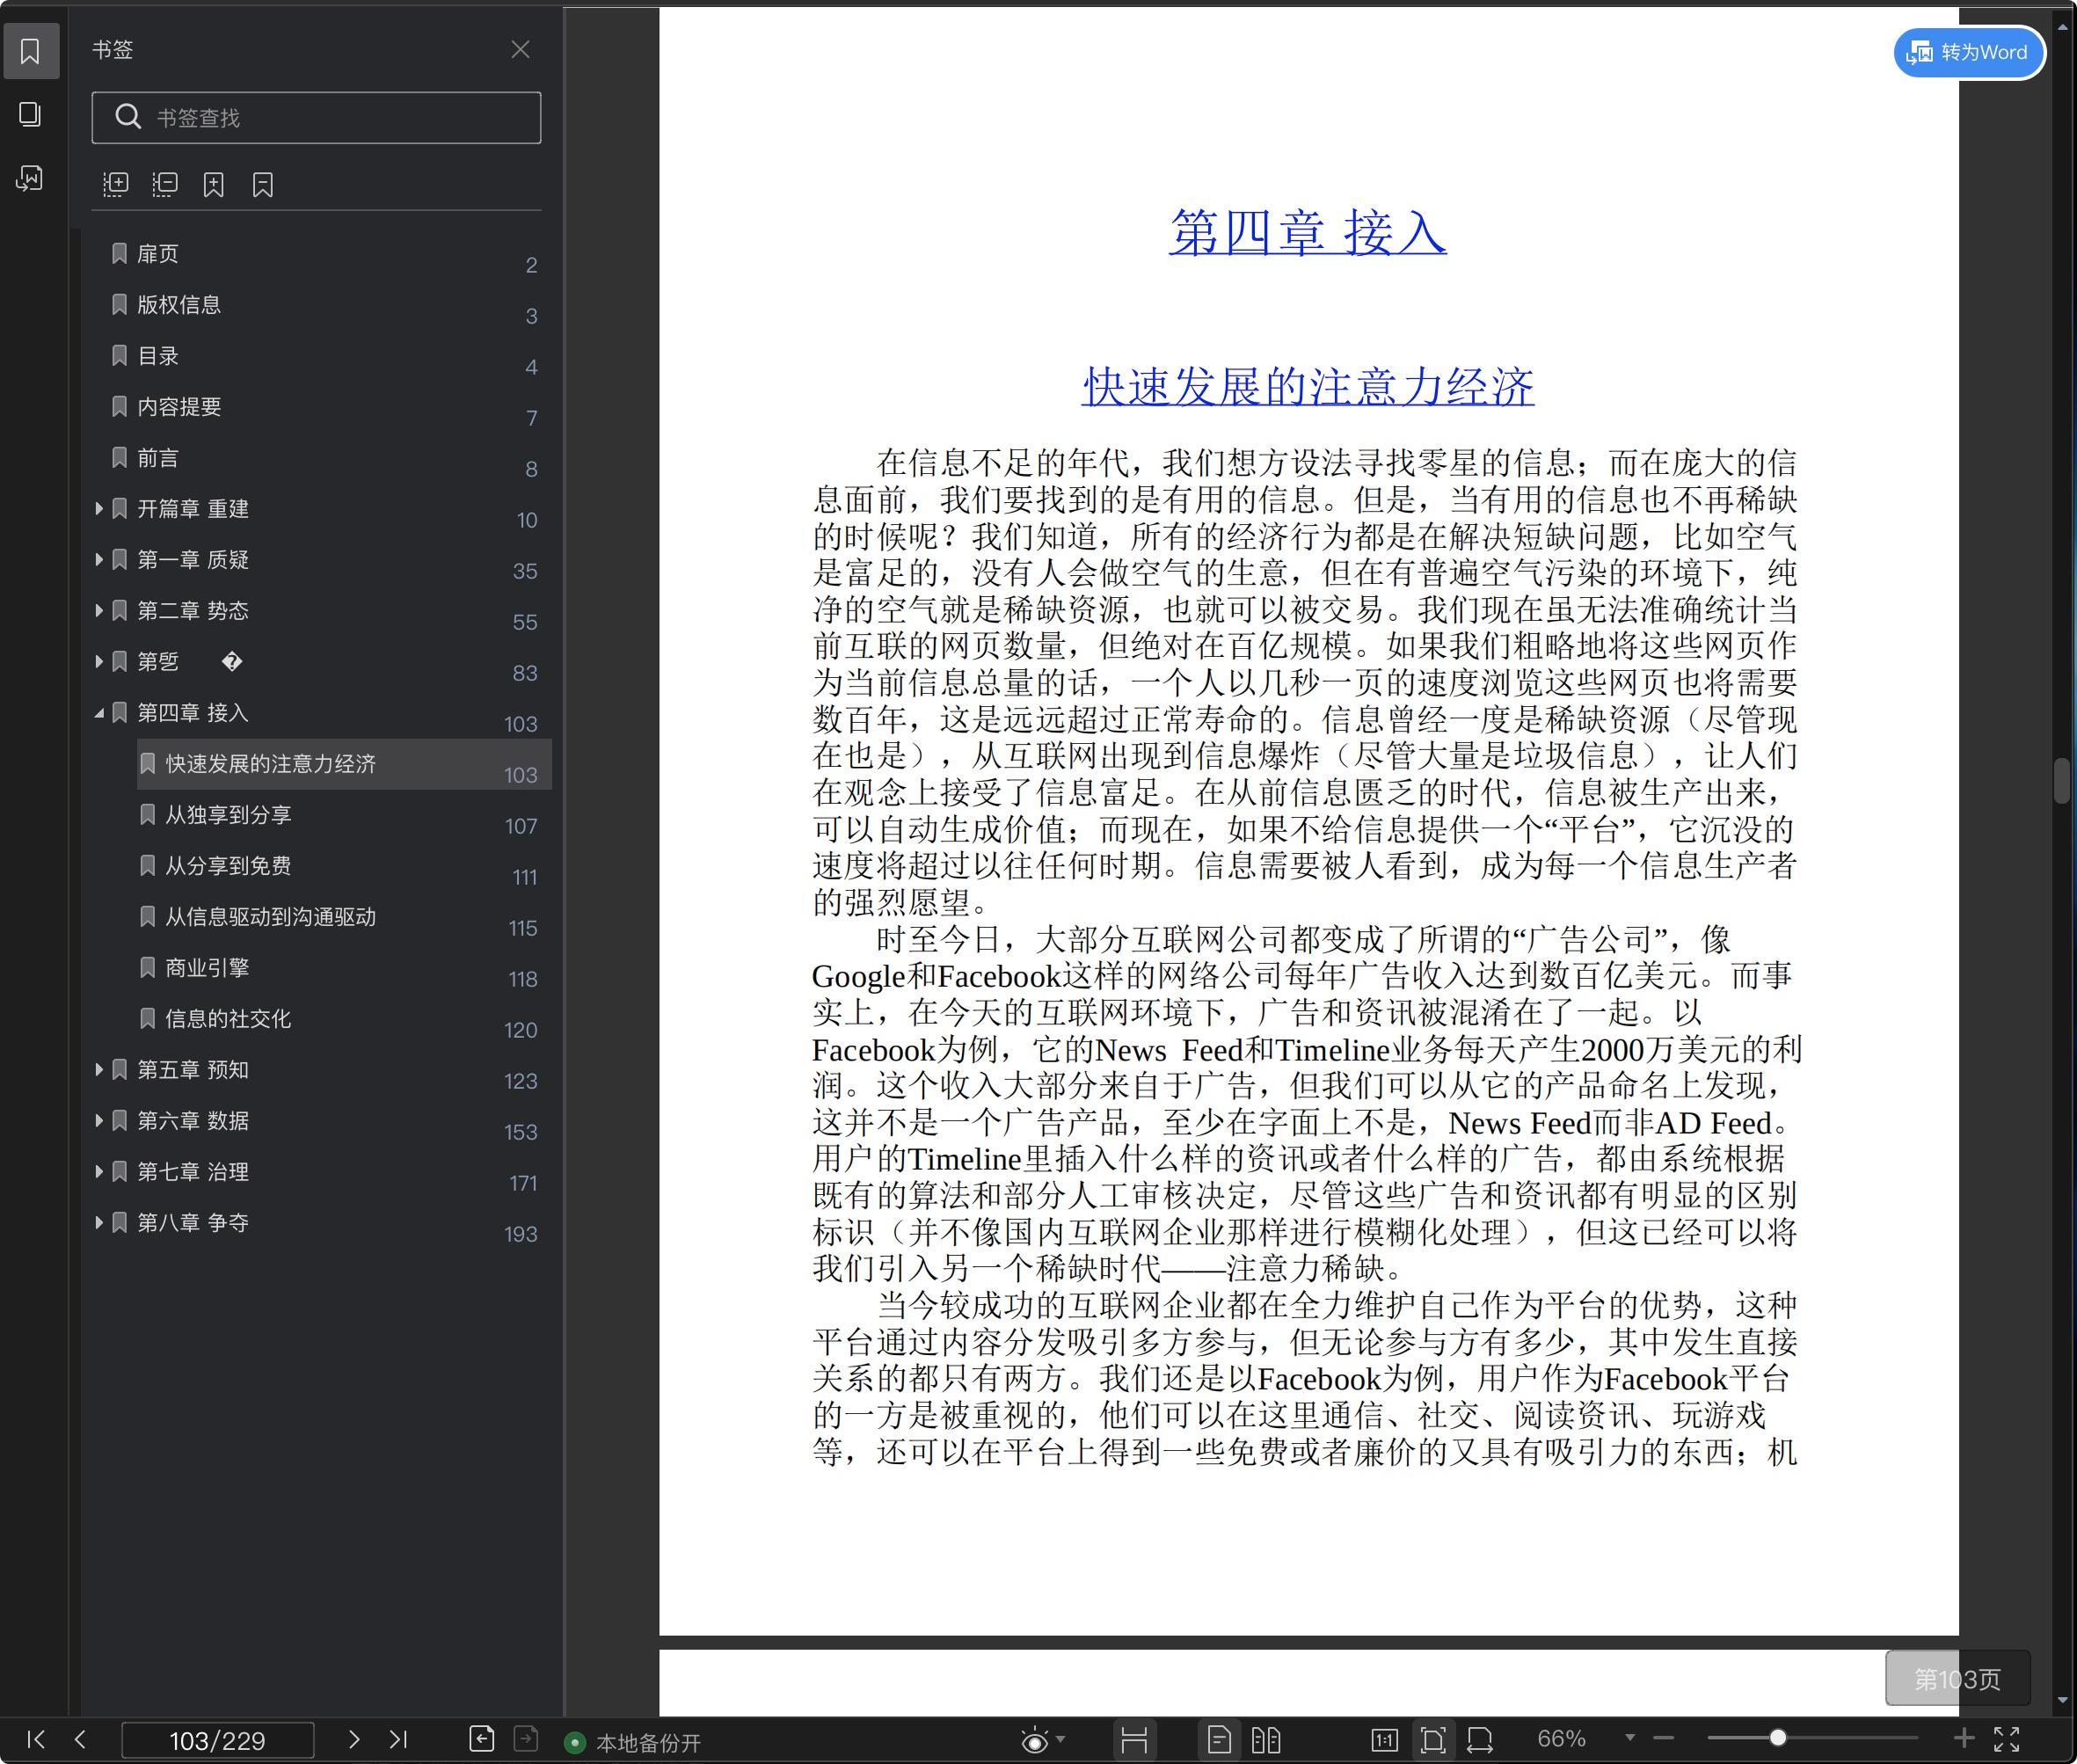2077x1764 pixels.
Task: Rotate the document view
Action: (1480, 1740)
